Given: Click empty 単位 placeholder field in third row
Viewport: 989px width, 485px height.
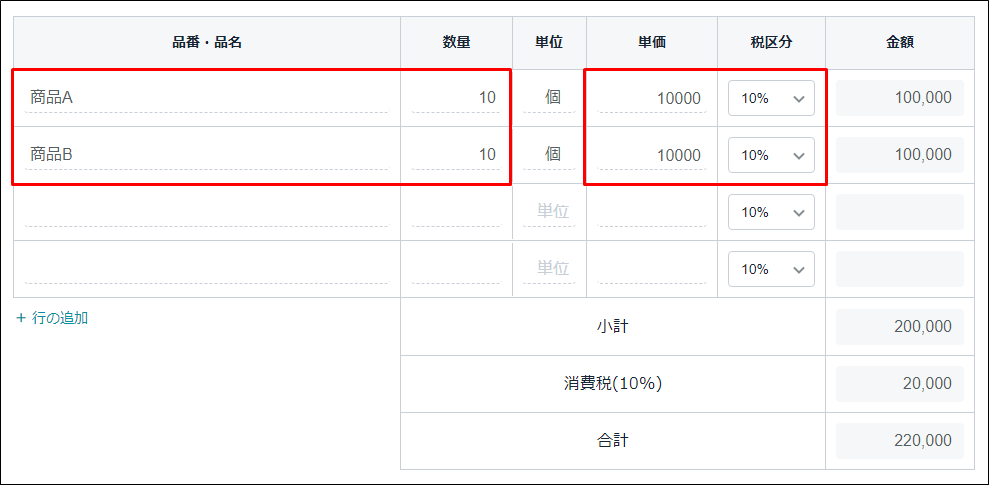Looking at the screenshot, I should (550, 212).
